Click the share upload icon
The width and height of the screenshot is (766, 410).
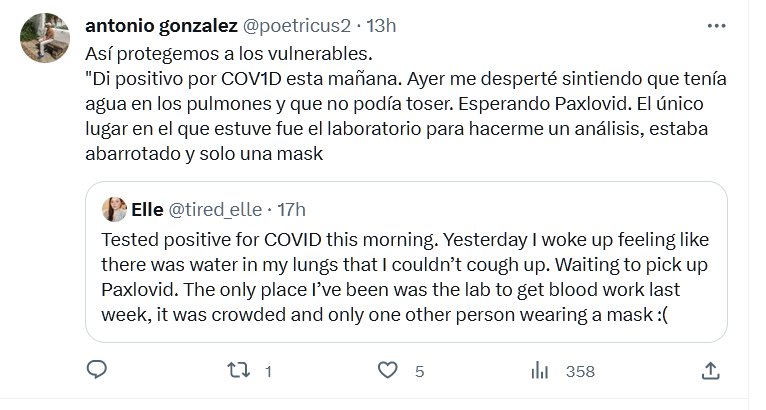[711, 371]
